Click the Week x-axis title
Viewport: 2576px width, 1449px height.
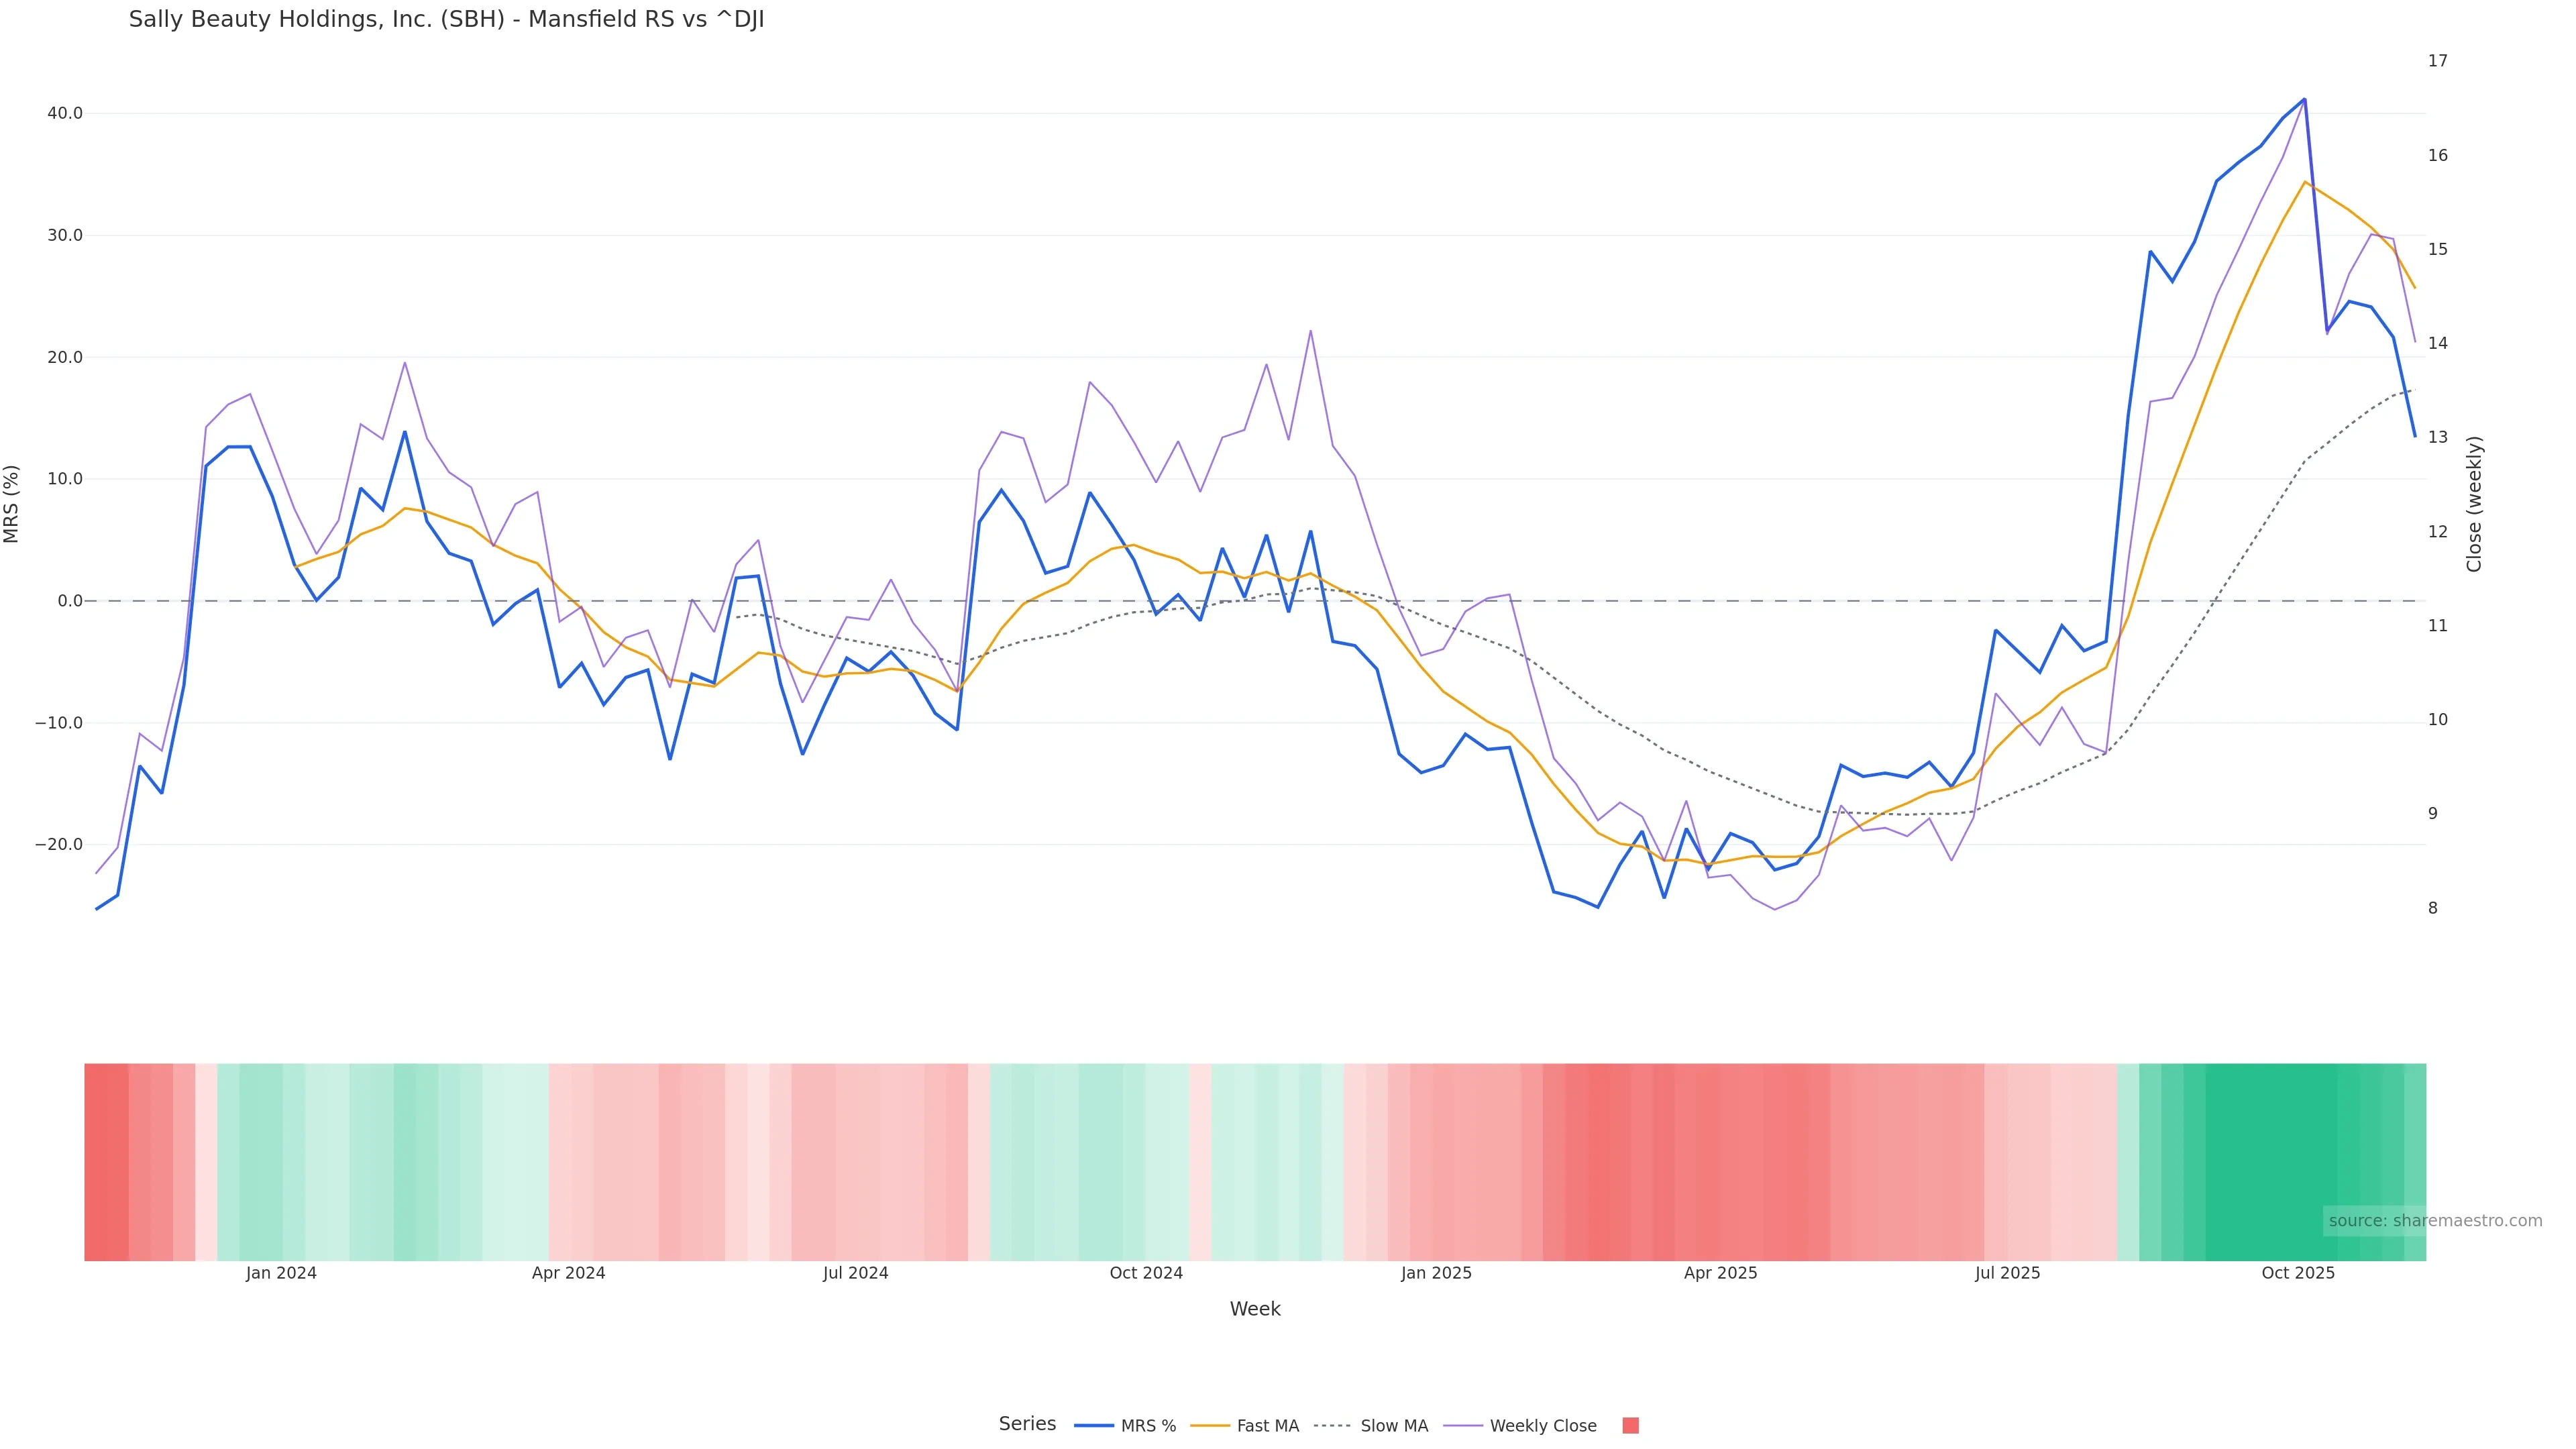click(x=1255, y=1310)
